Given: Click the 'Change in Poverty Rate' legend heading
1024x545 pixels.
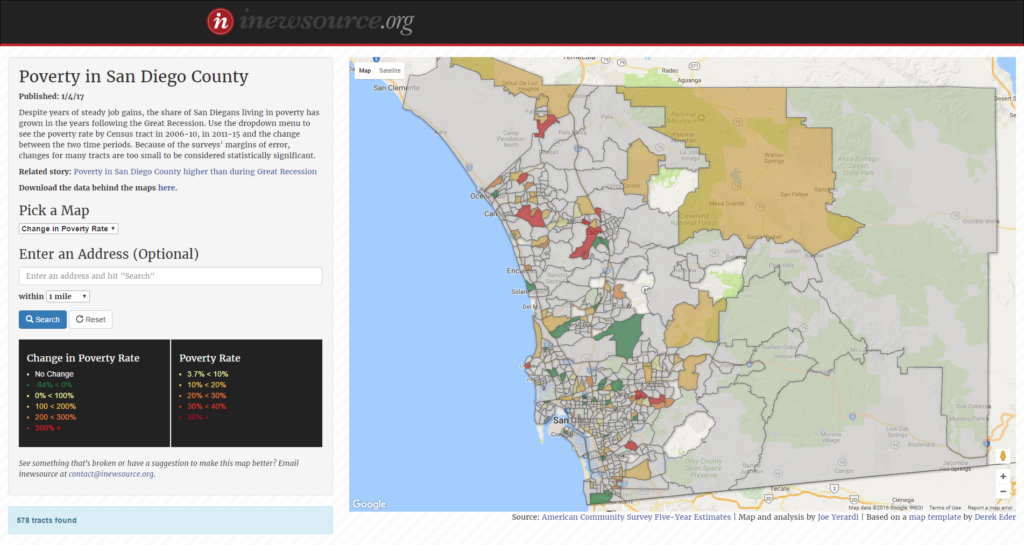Looking at the screenshot, I should (83, 358).
